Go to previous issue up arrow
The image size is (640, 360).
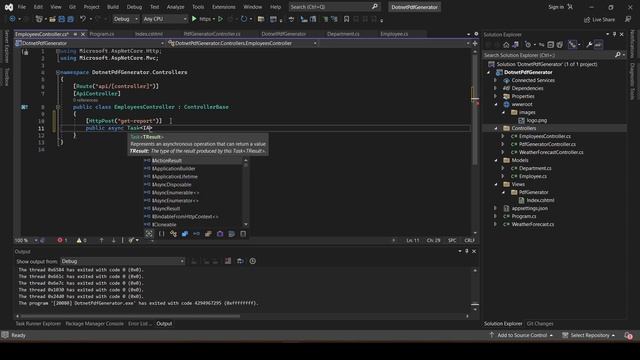coord(102,240)
